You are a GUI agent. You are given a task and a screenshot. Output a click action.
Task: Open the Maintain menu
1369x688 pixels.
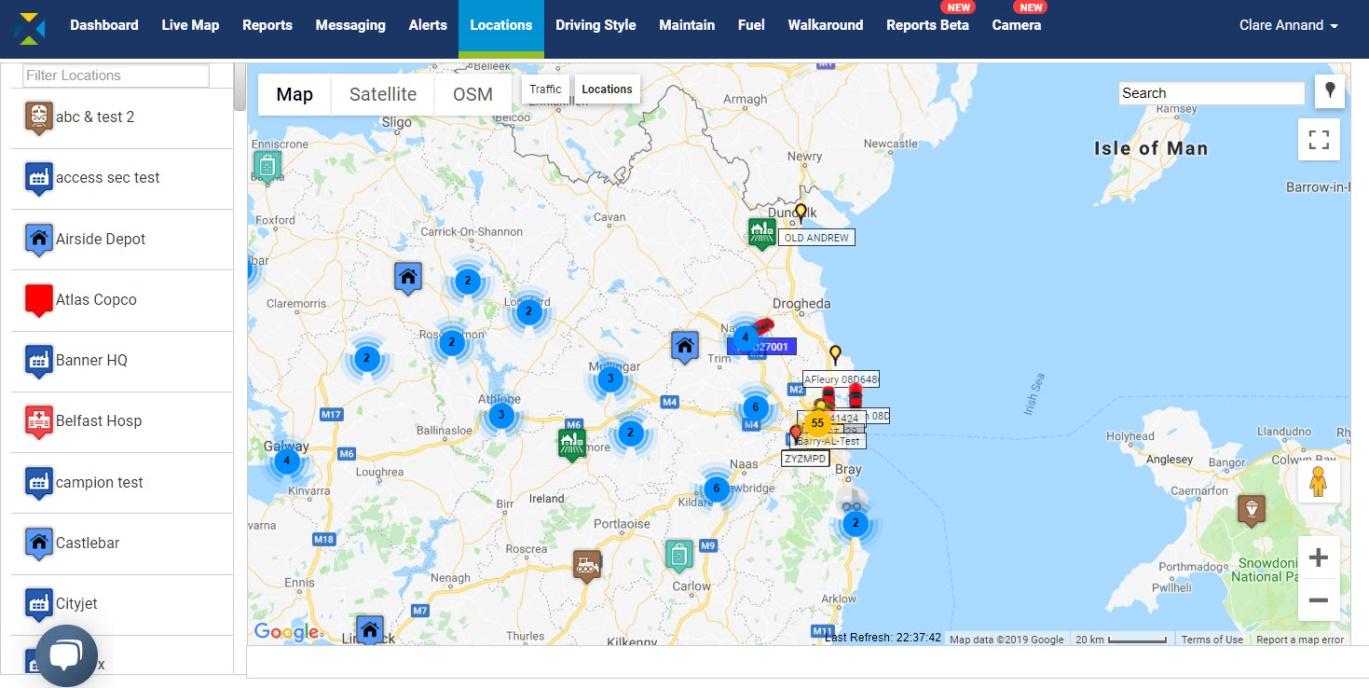(x=687, y=25)
